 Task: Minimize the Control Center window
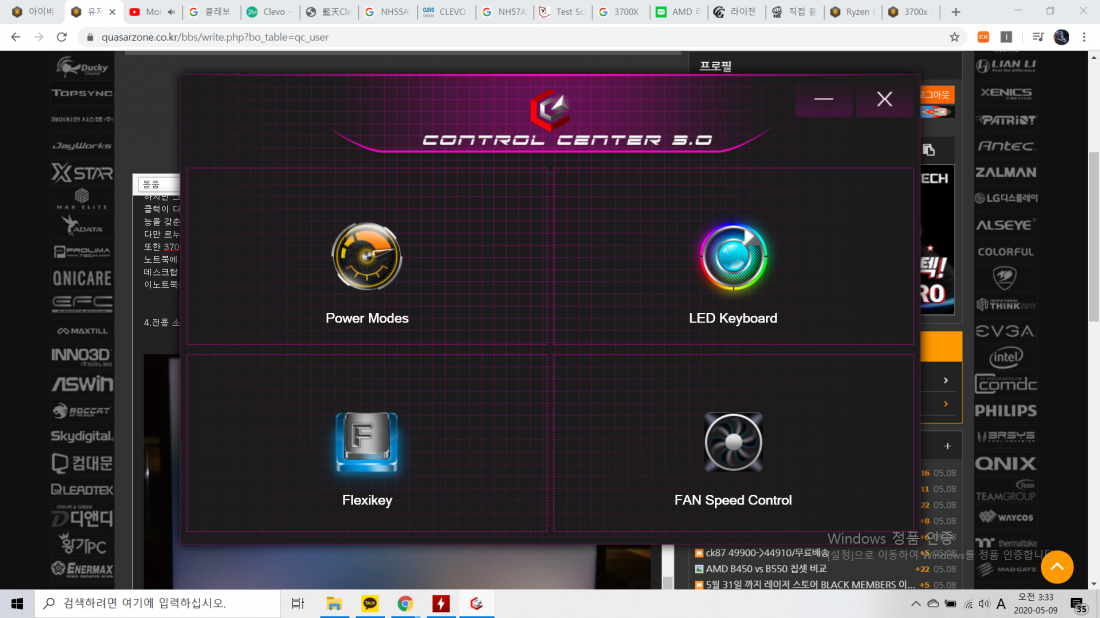pyautogui.click(x=824, y=99)
